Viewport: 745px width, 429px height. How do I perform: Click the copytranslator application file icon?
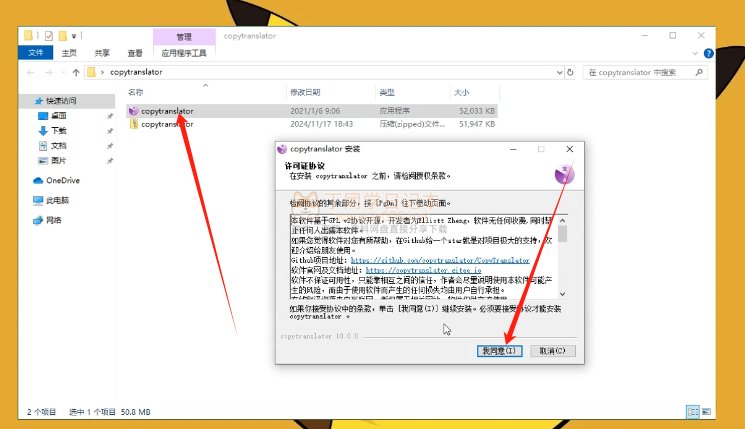(x=133, y=111)
